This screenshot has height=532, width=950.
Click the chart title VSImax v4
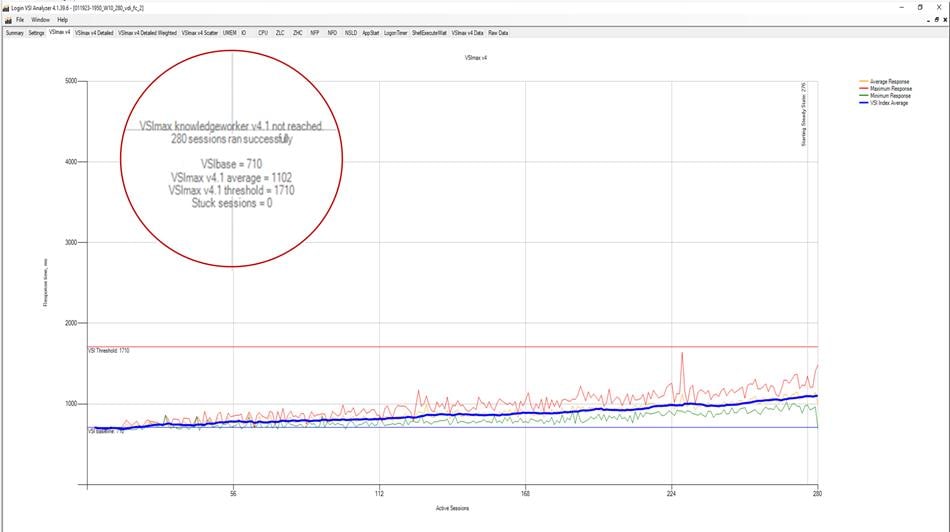coord(476,58)
